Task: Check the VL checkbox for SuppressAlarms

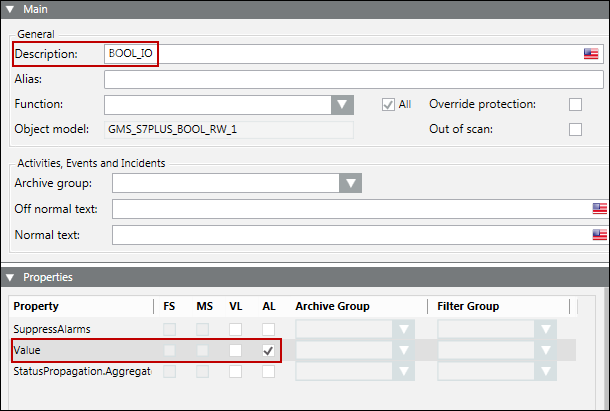Action: 235,329
